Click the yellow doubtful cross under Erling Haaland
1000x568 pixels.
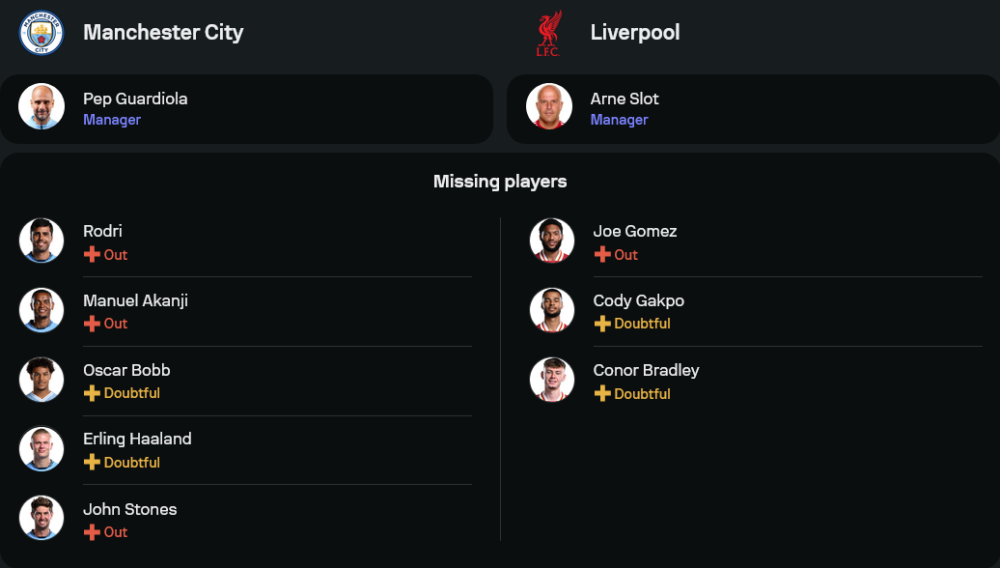click(92, 462)
